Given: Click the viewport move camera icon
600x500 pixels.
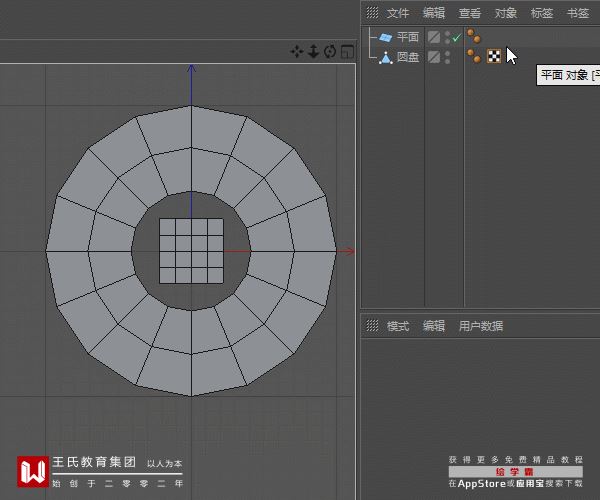Looking at the screenshot, I should (x=297, y=51).
